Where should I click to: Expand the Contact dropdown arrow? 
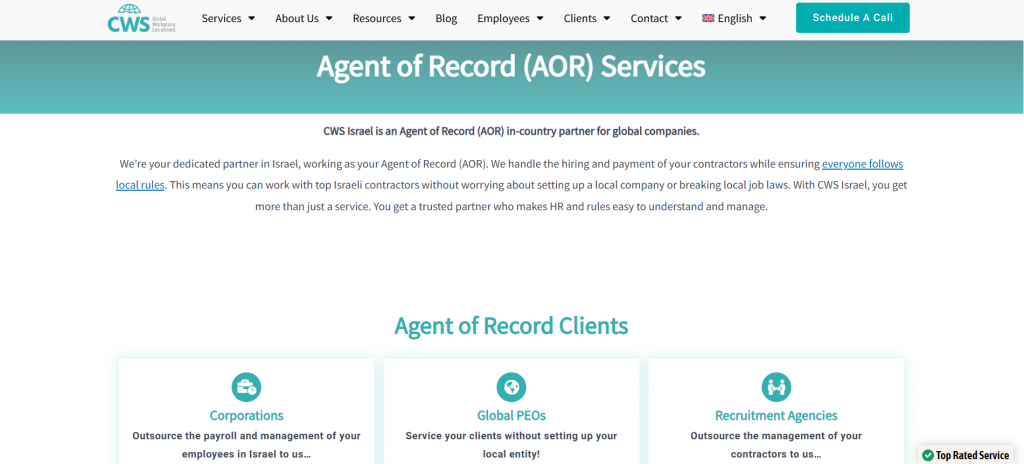tap(678, 18)
